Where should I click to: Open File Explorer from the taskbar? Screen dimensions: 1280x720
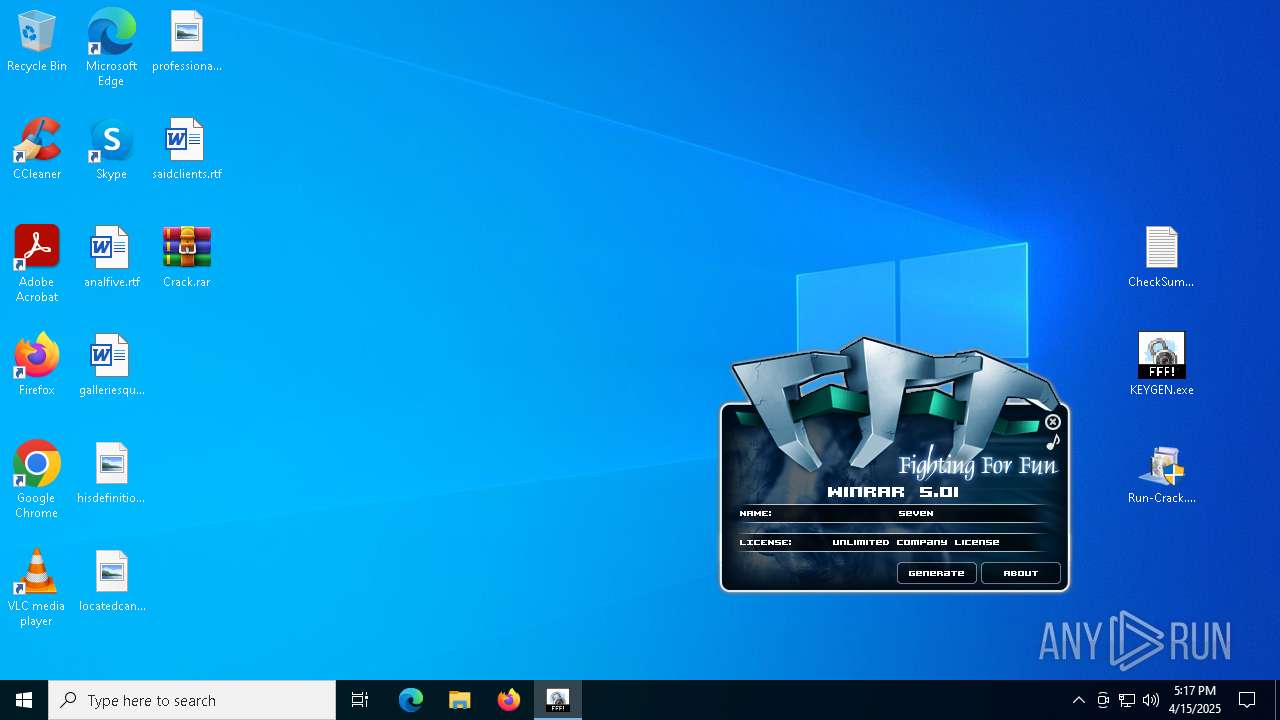click(x=460, y=700)
